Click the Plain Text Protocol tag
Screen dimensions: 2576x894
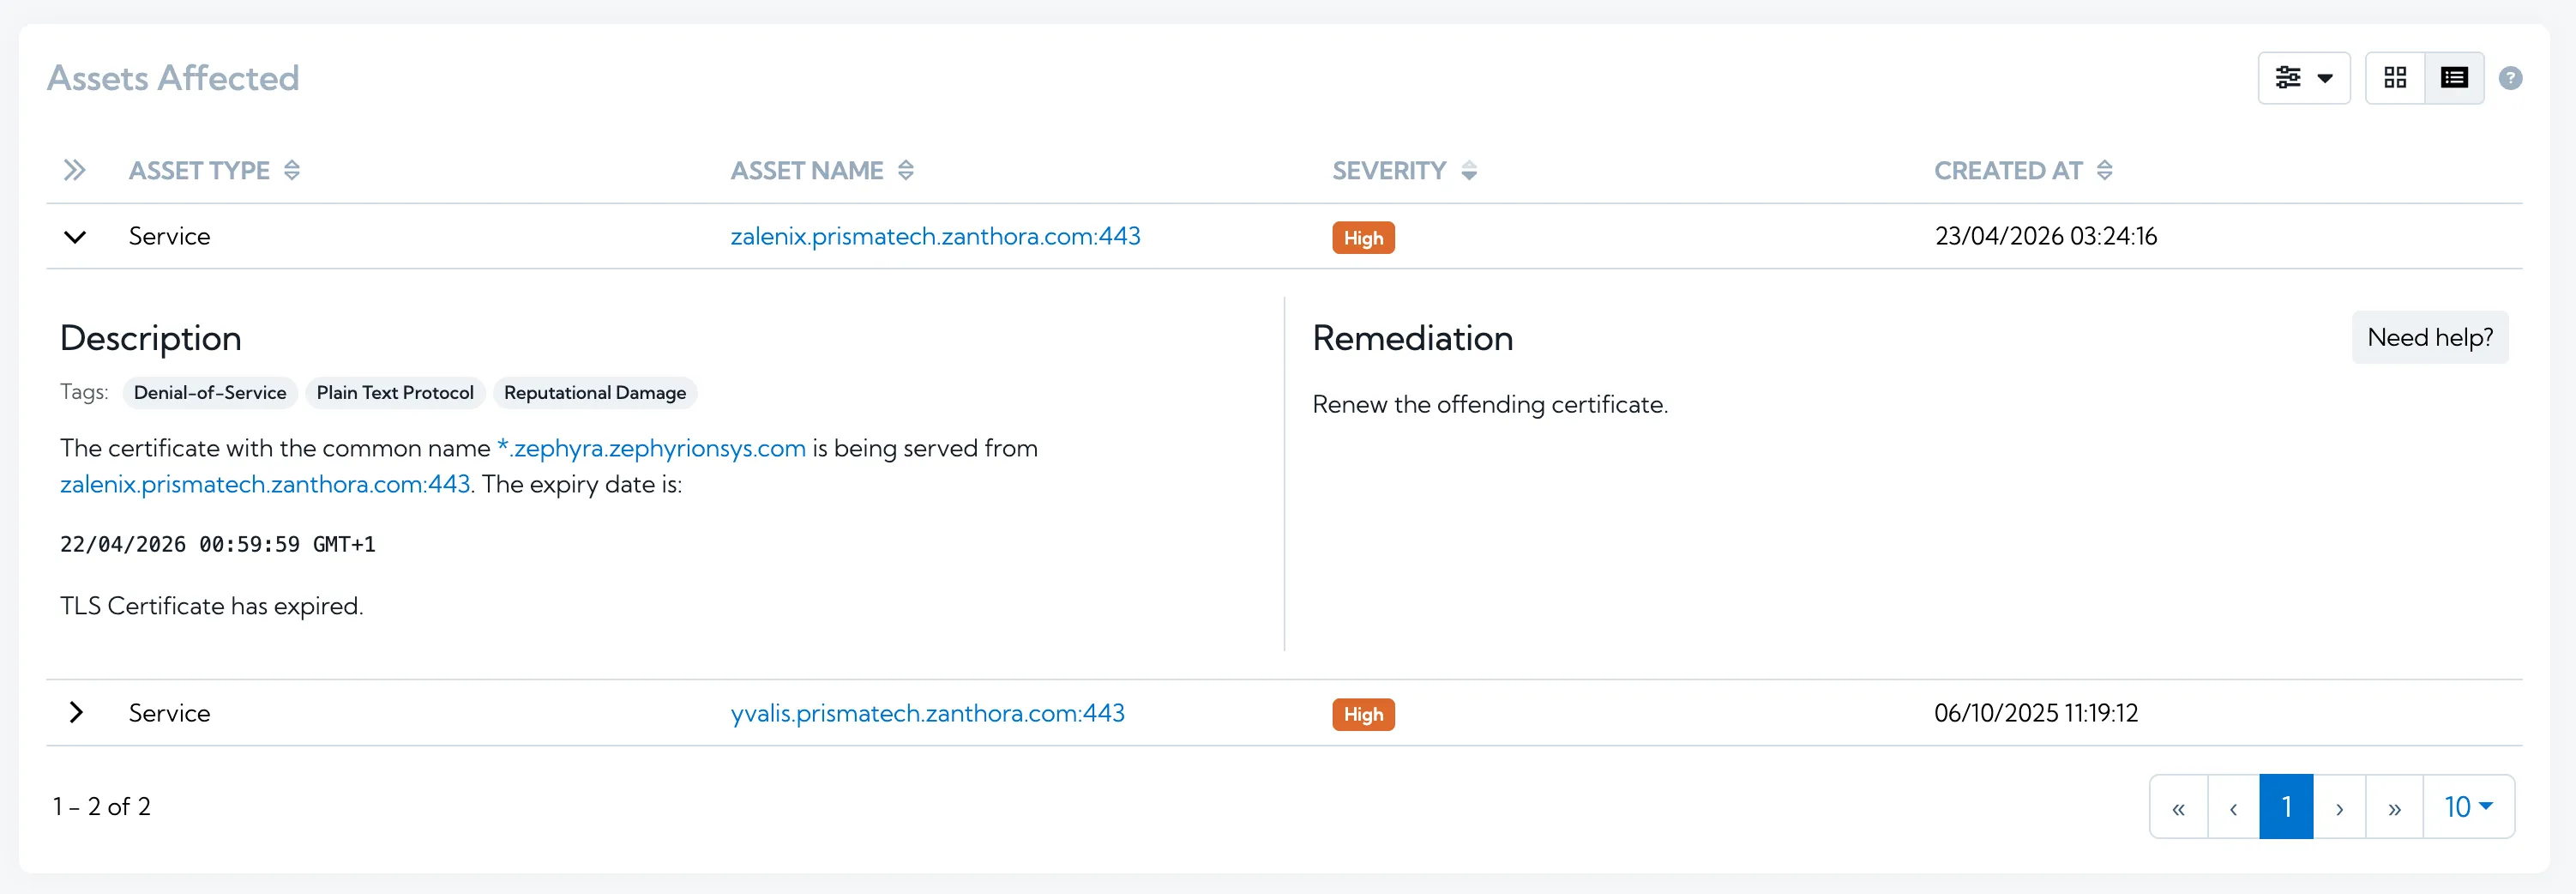(x=395, y=392)
